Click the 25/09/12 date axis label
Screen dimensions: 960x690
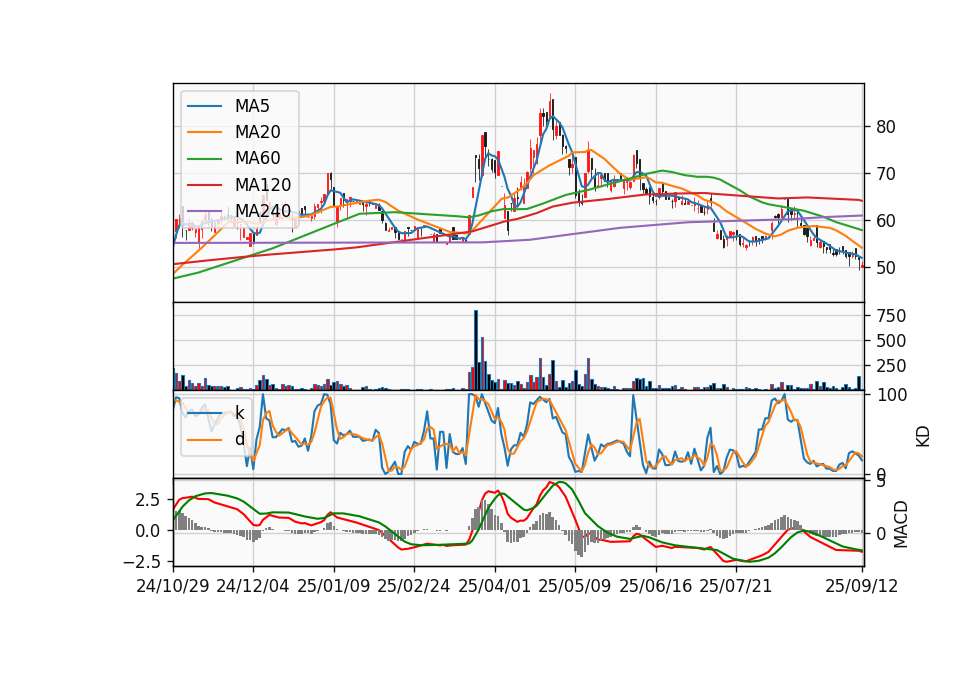click(861, 586)
